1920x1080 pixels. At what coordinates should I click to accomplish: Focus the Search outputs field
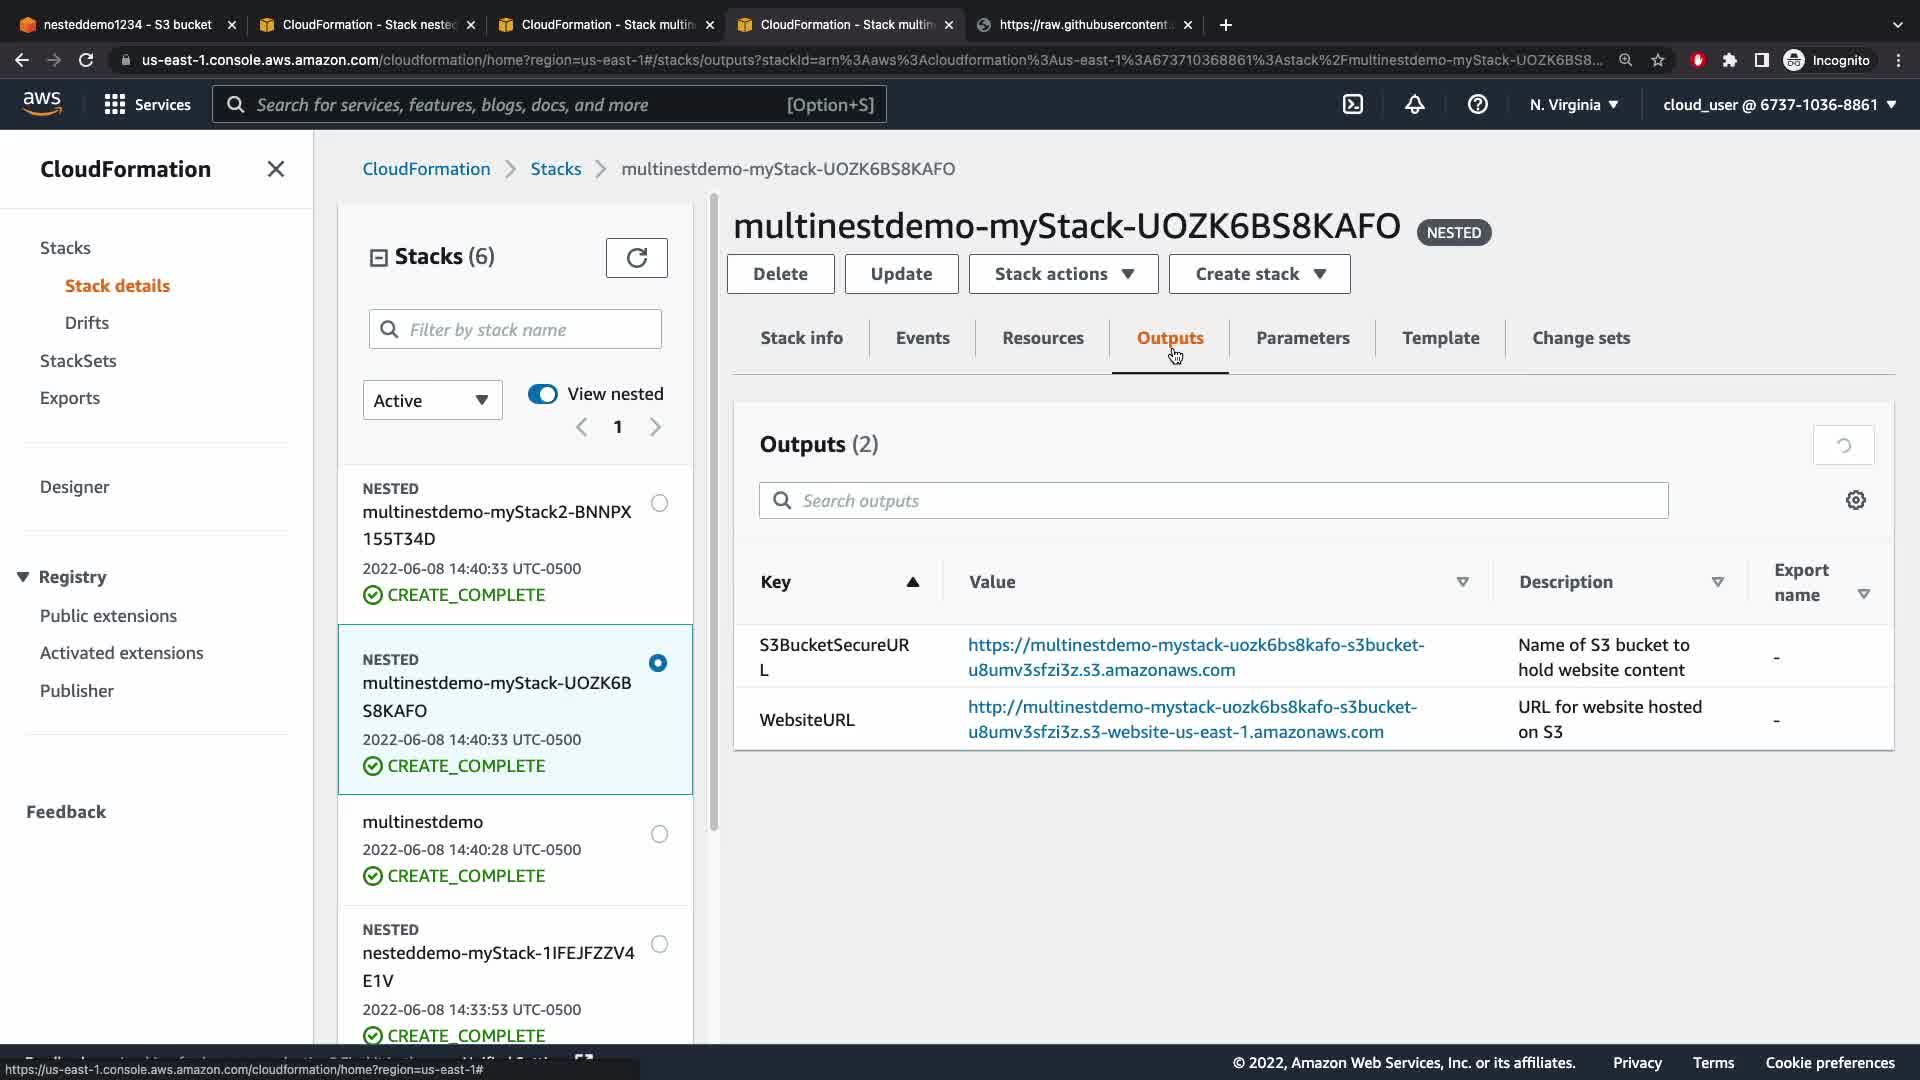click(x=1213, y=500)
